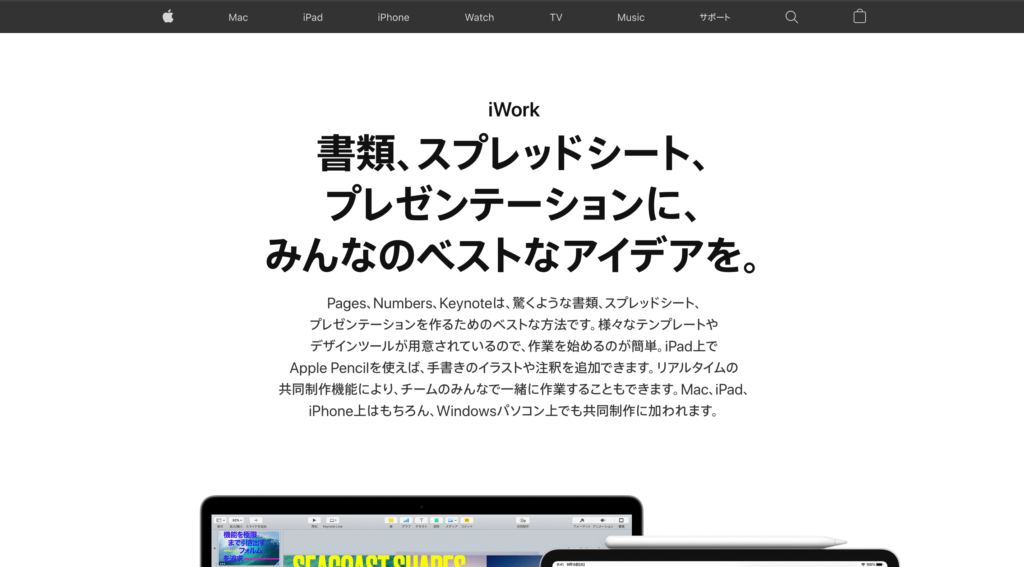
Task: Open the search magnifier icon
Action: (792, 17)
